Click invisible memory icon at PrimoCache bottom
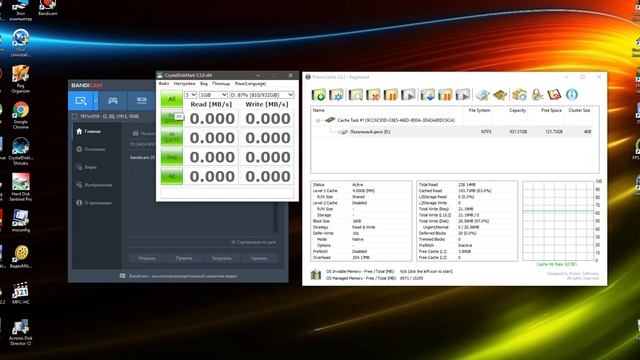Image resolution: width=640 pixels, height=360 pixels. coord(316,274)
